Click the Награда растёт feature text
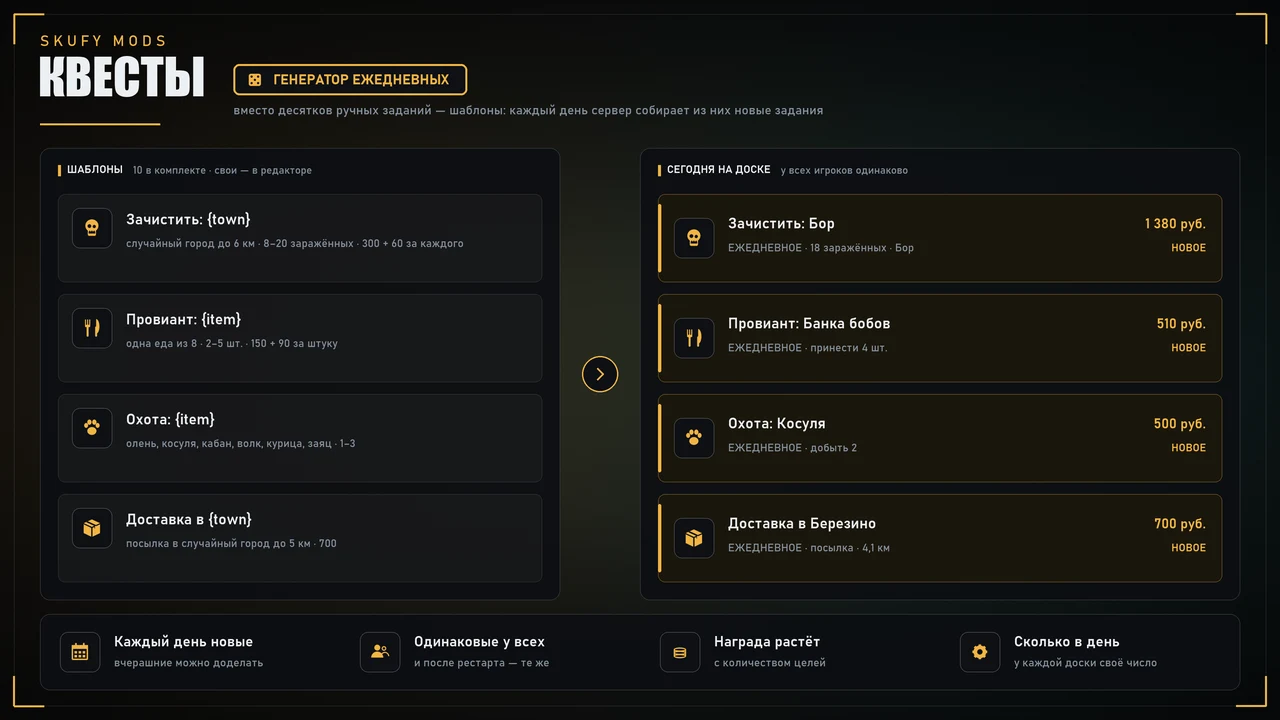The image size is (1280, 720). tap(767, 642)
